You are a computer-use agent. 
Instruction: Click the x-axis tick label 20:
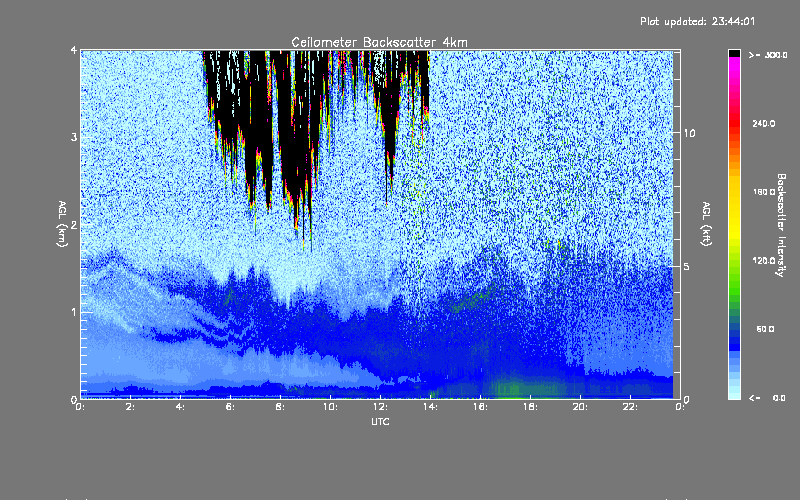pyautogui.click(x=580, y=407)
